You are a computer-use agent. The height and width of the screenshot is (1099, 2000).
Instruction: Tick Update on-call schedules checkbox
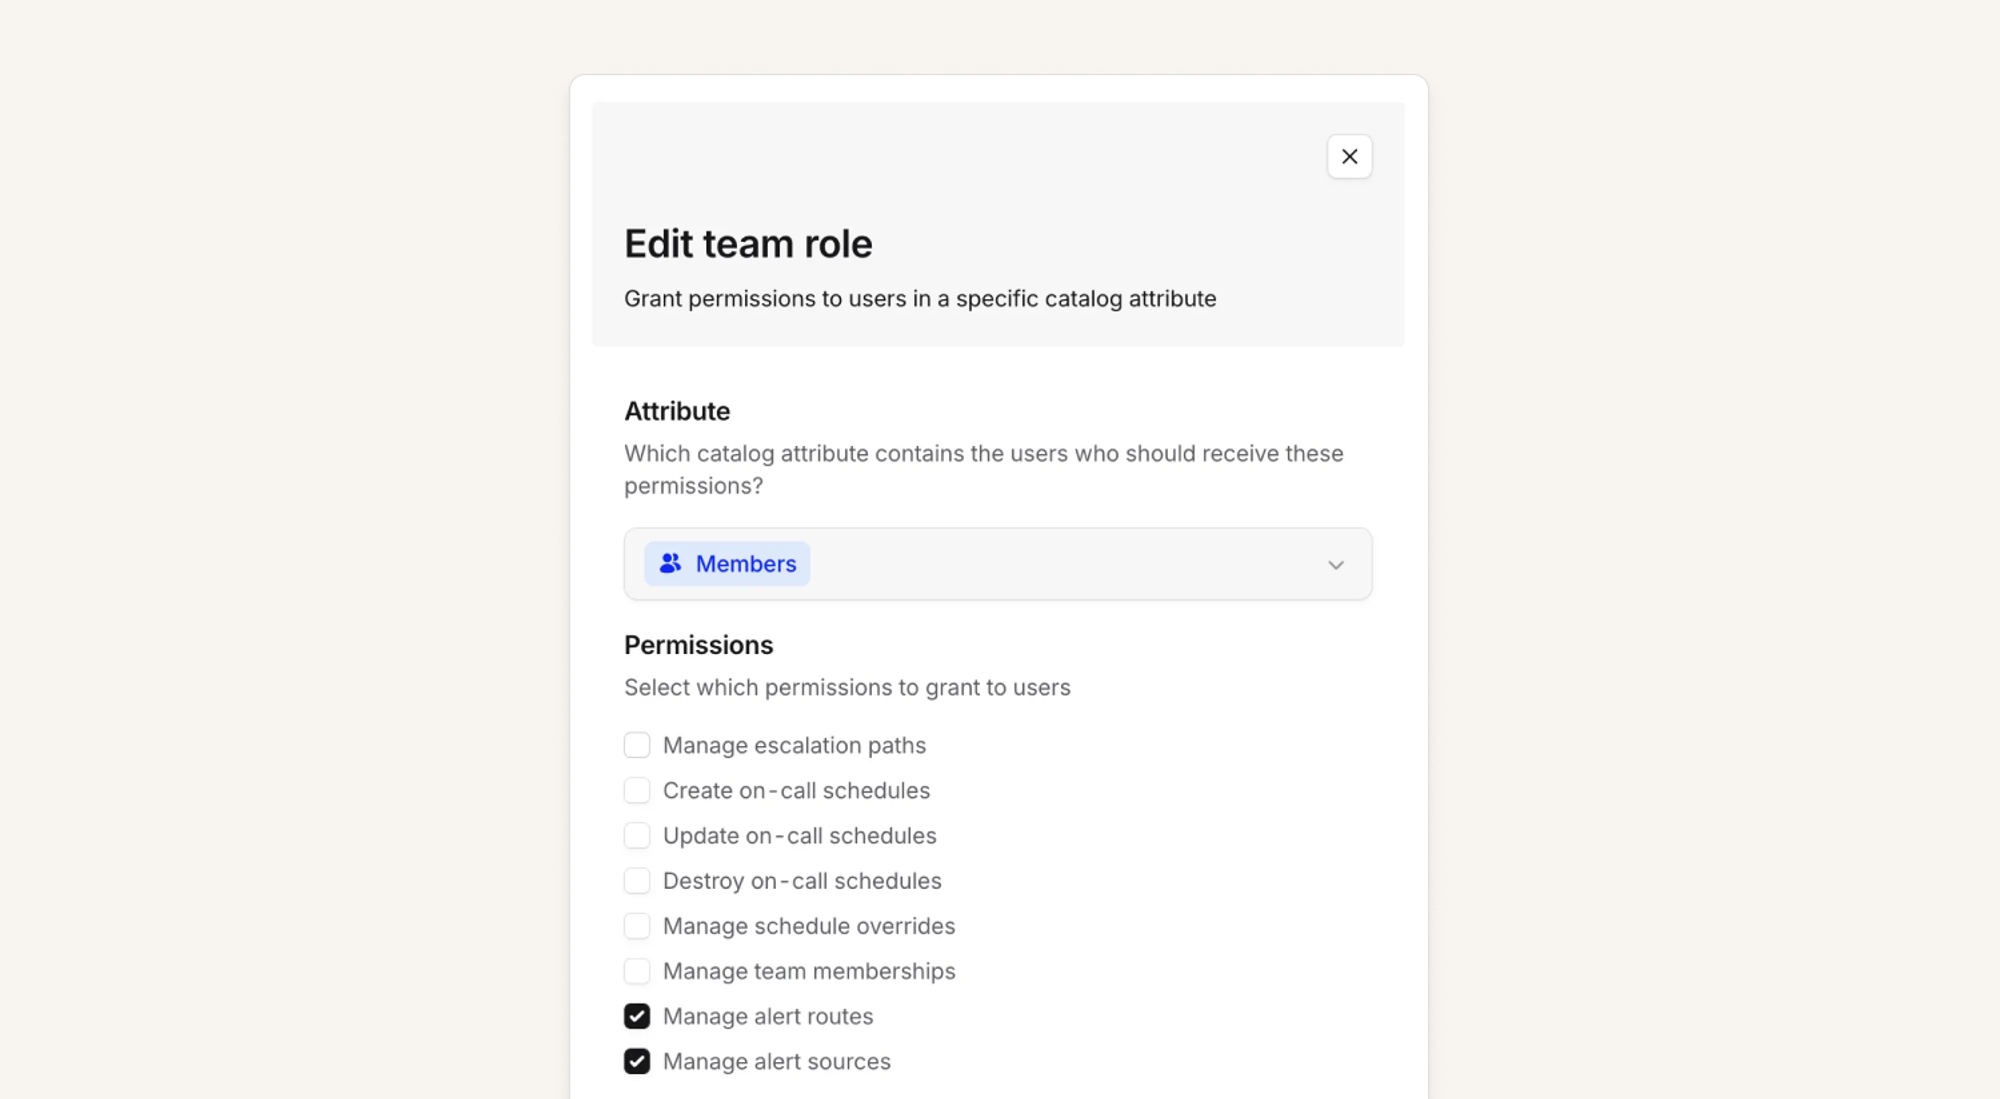tap(637, 835)
